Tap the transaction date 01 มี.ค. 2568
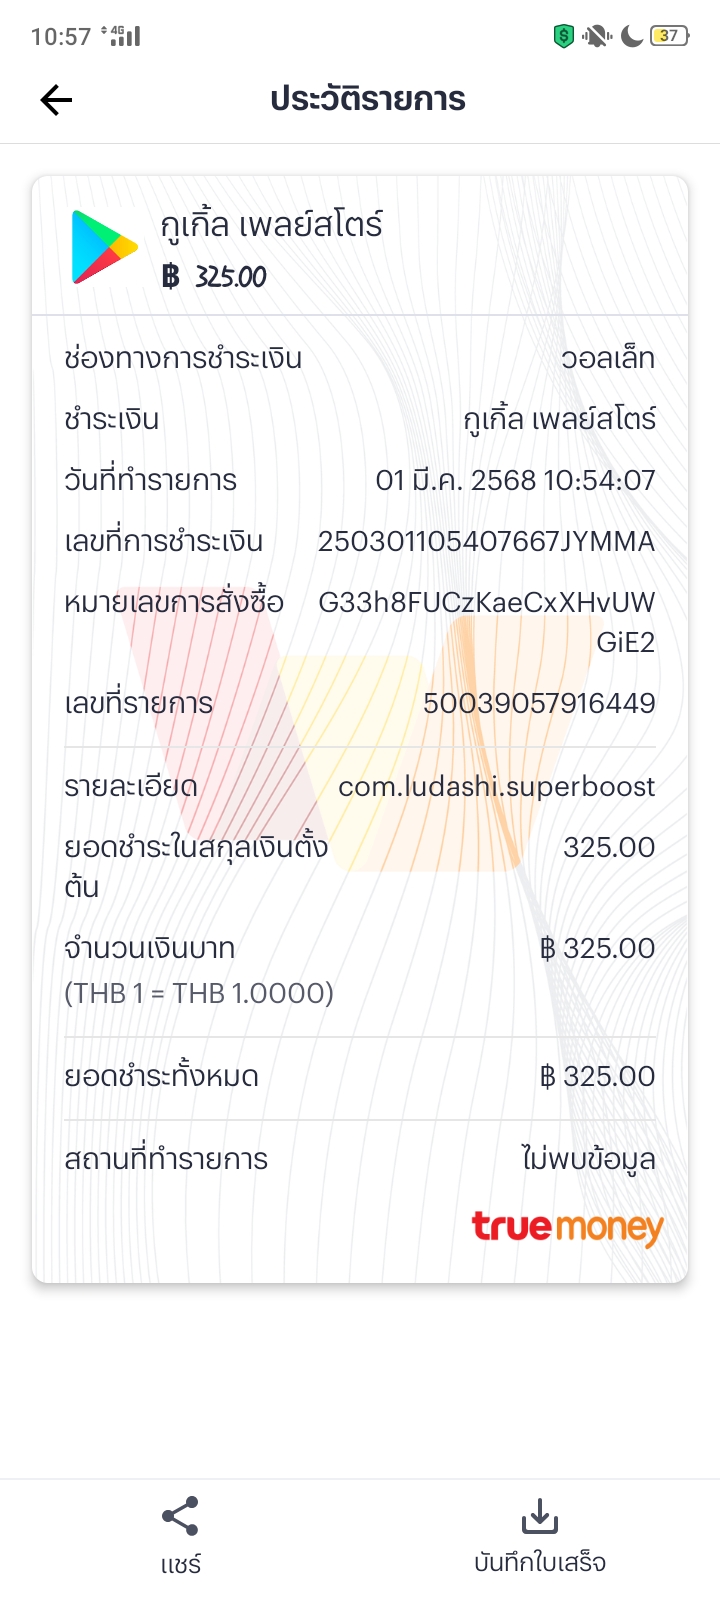The height and width of the screenshot is (1600, 720). (x=456, y=480)
